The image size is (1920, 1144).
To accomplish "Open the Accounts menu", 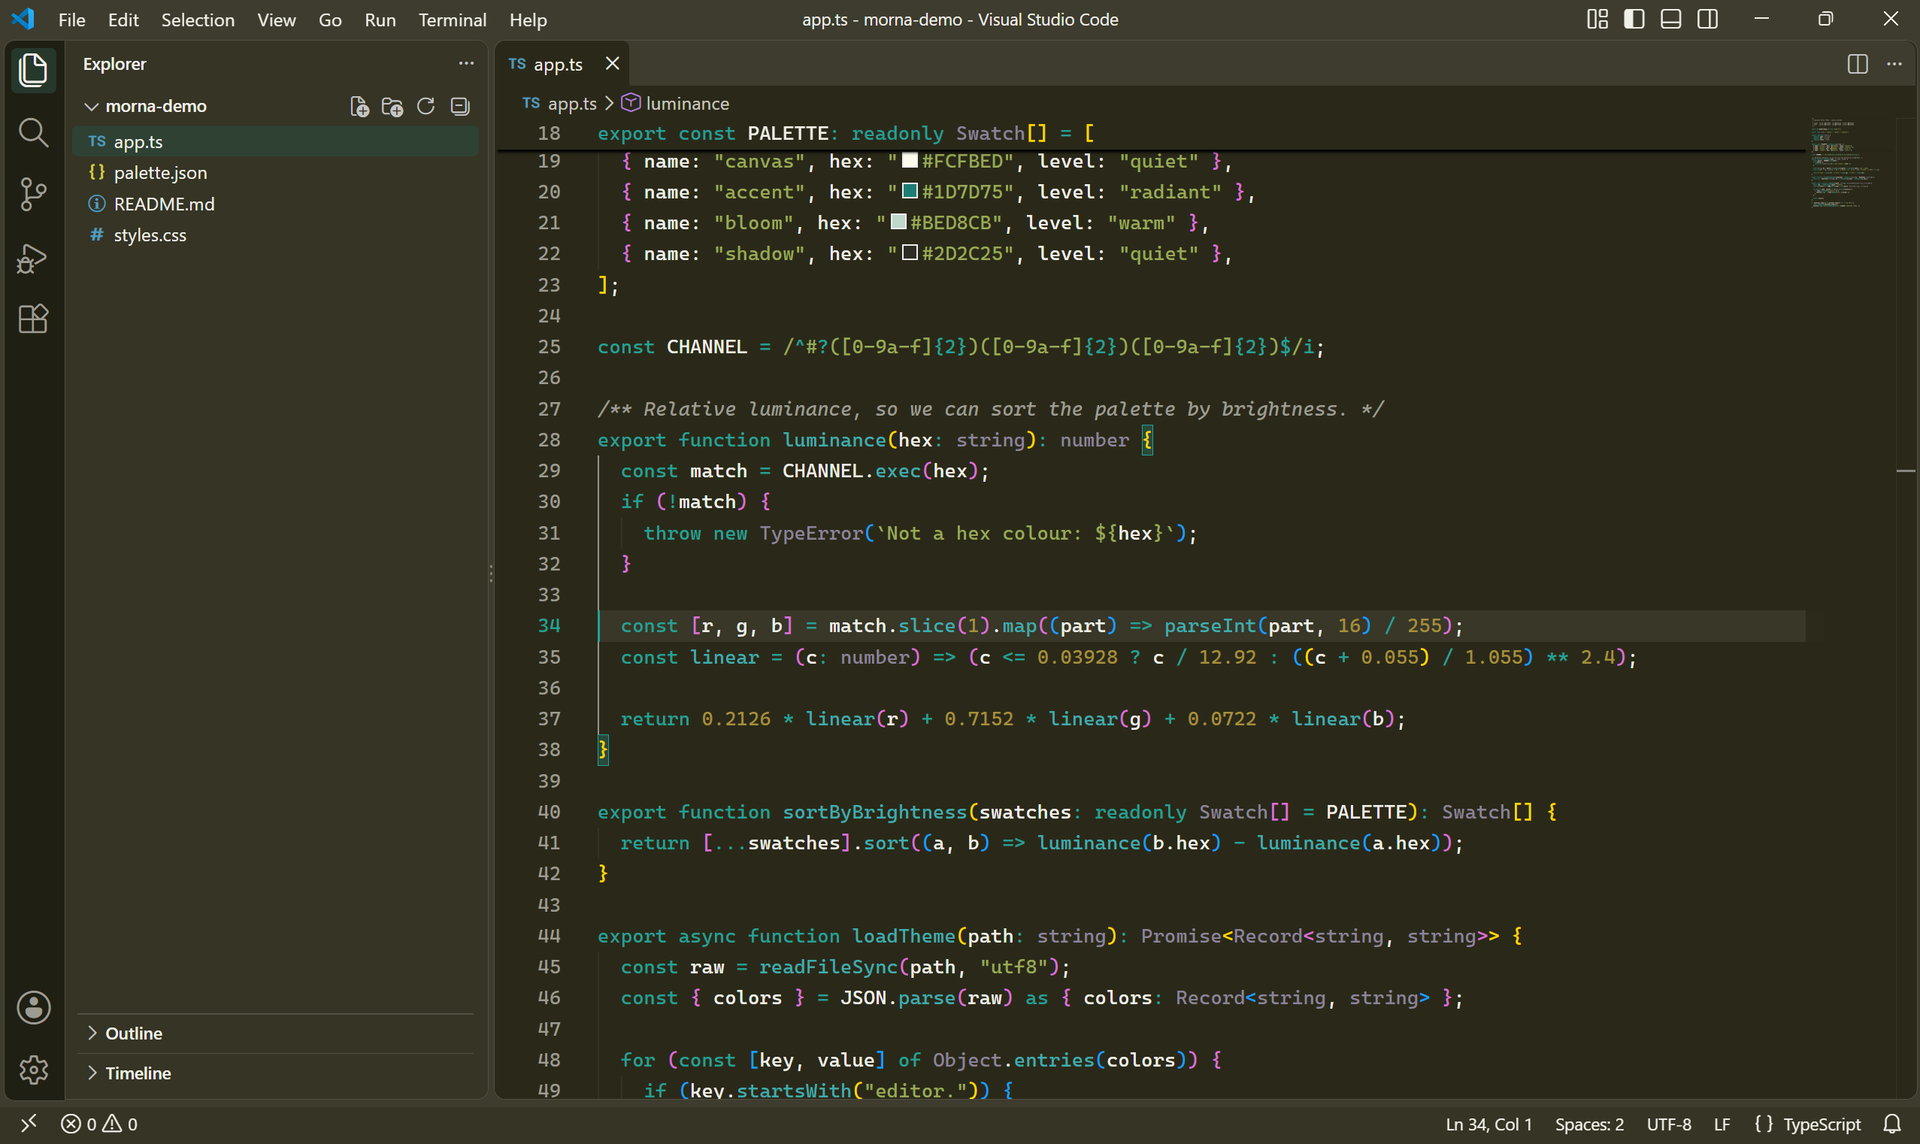I will [x=33, y=1007].
